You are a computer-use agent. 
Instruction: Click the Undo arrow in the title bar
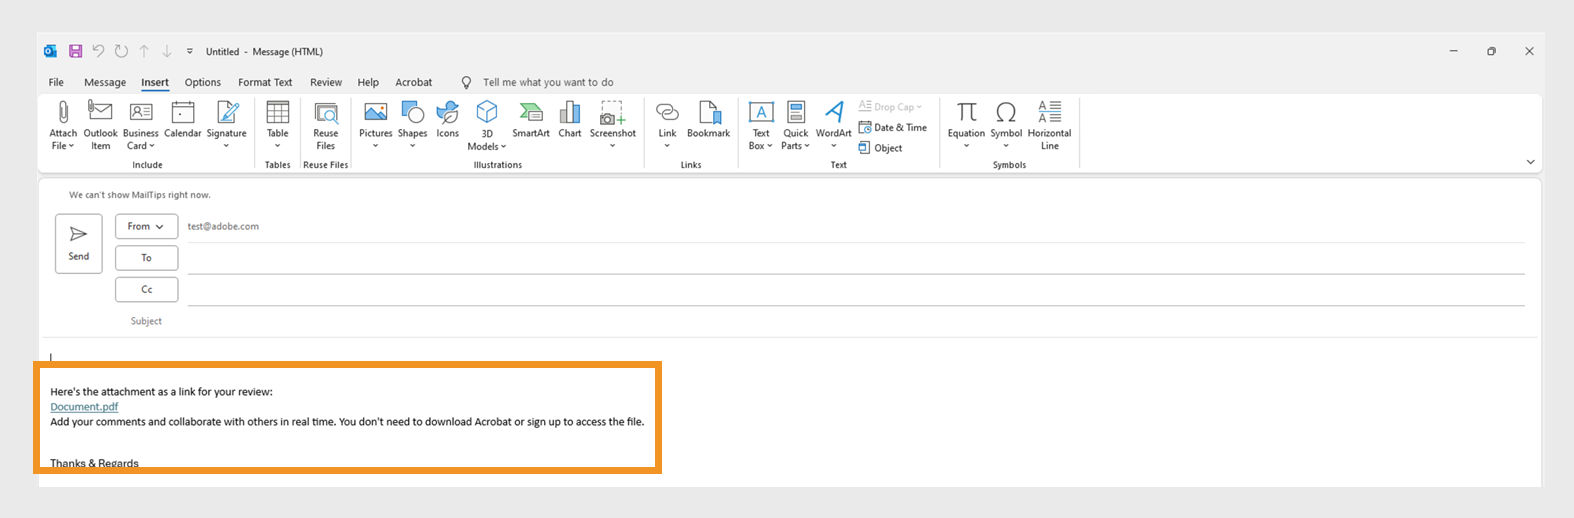[98, 51]
